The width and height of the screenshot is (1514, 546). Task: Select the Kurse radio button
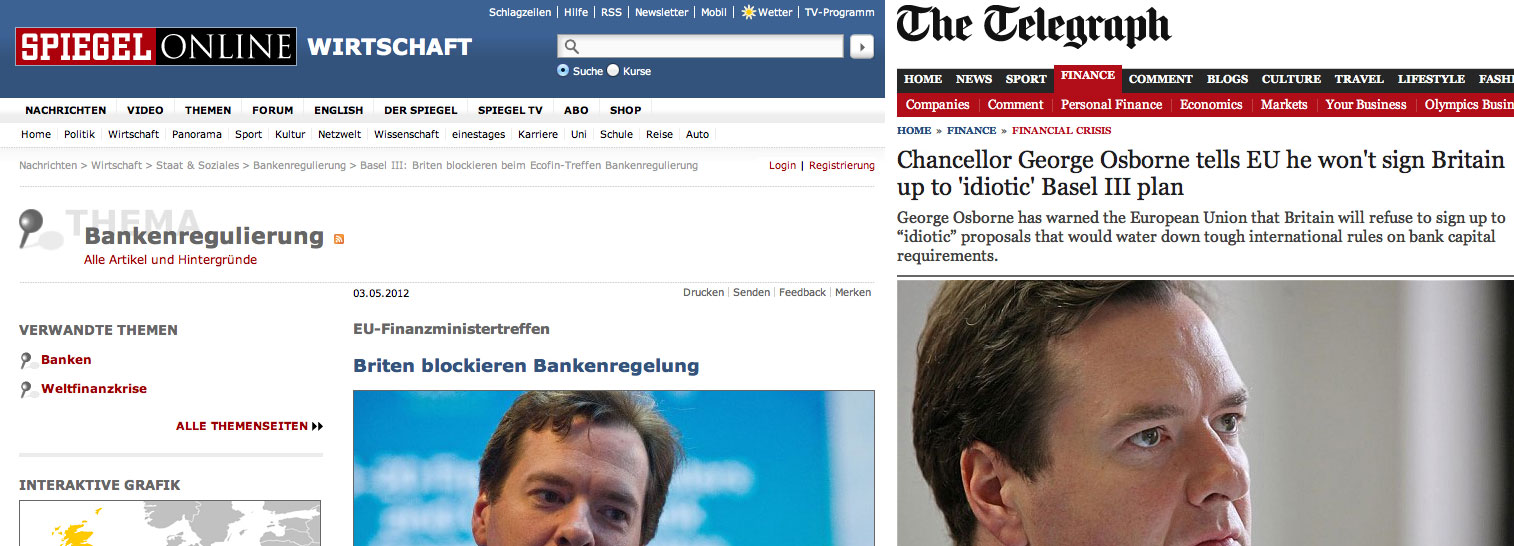pyautogui.click(x=613, y=71)
